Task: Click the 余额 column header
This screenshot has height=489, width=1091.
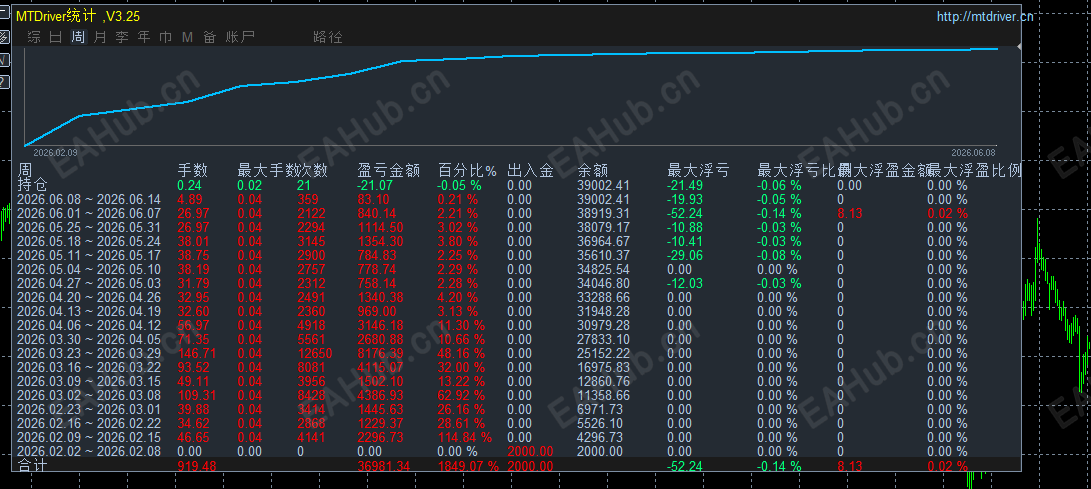Action: (x=593, y=170)
